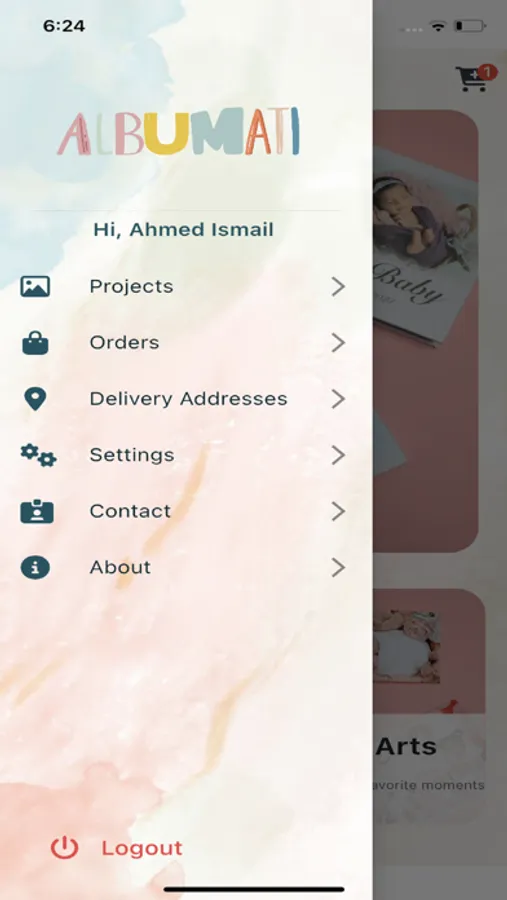Click the Contact card icon

pos(37,511)
